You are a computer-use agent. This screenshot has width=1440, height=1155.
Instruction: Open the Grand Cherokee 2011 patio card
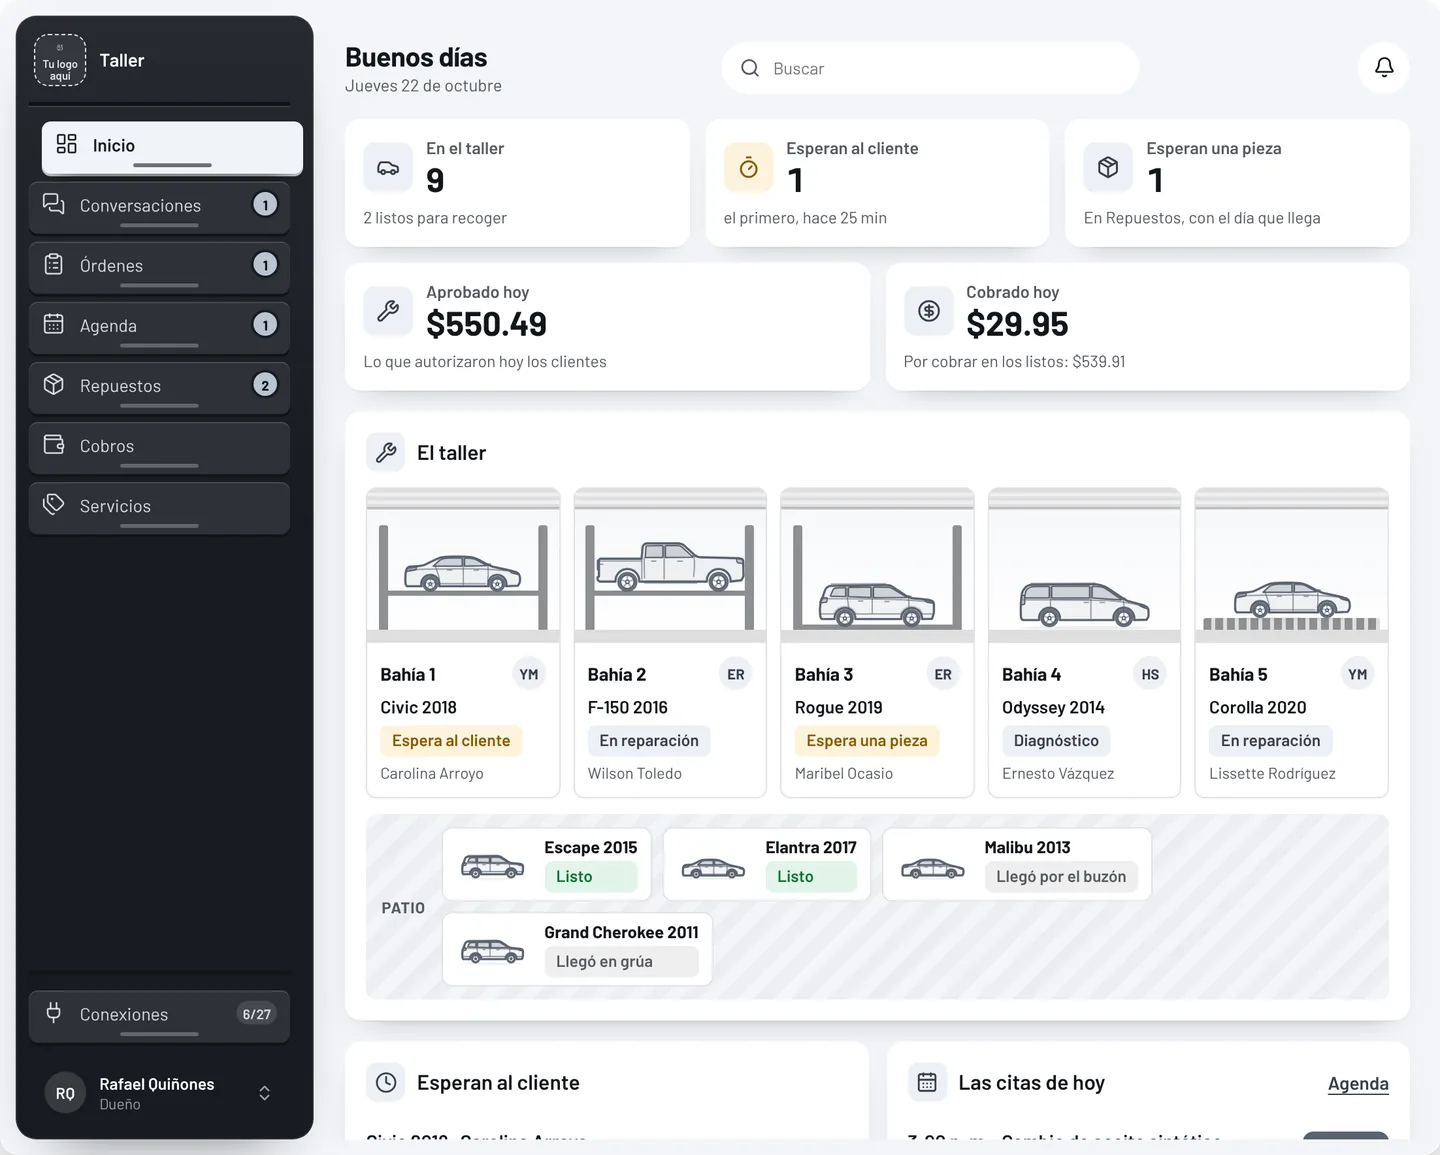[x=577, y=949]
